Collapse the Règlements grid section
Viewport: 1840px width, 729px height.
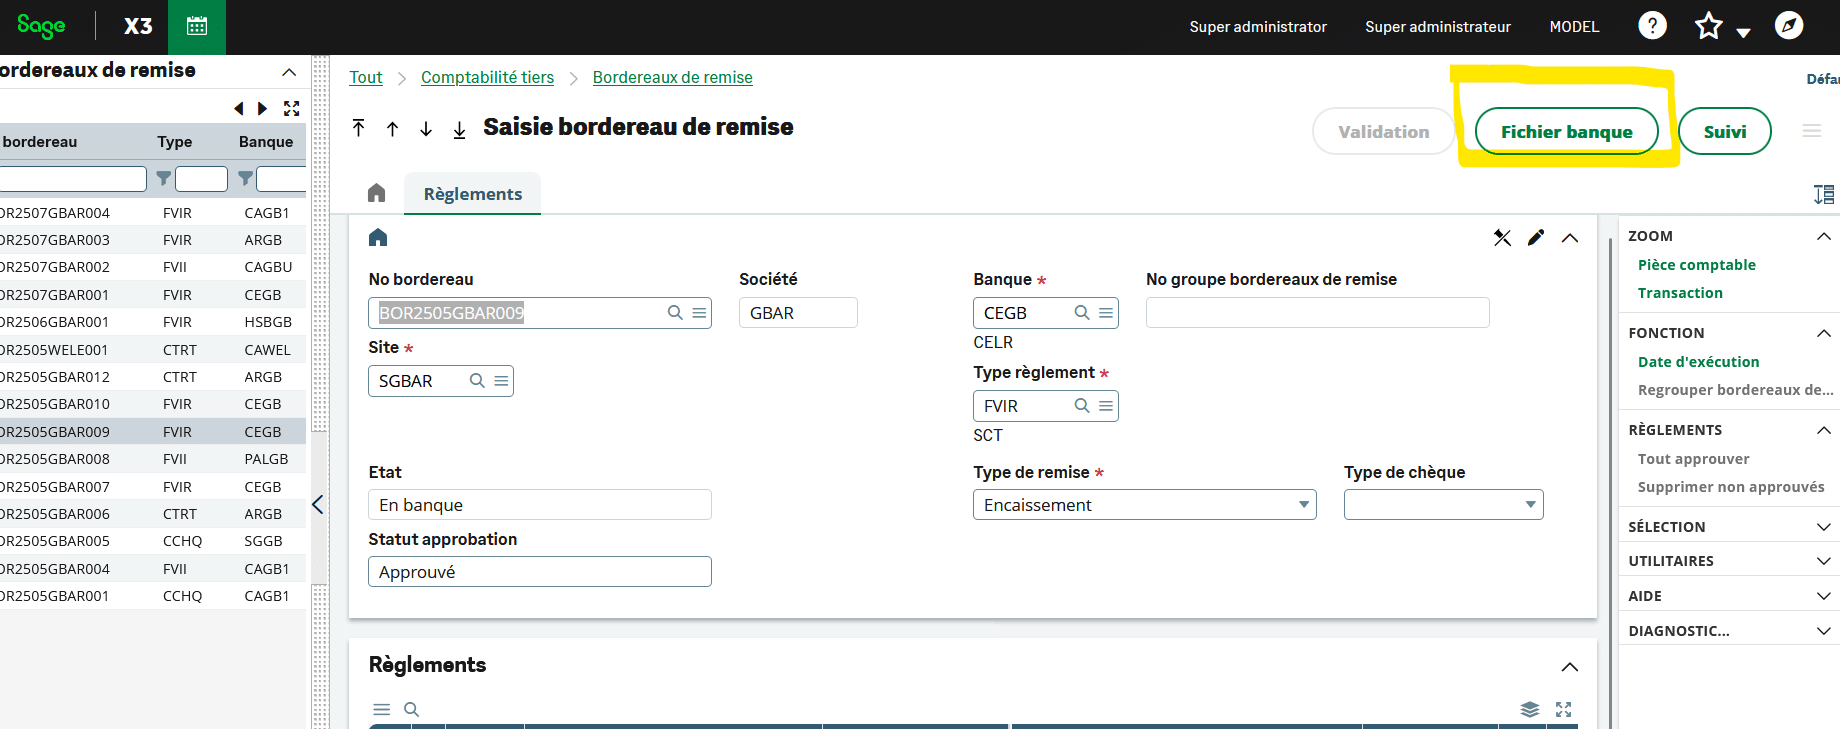1569,667
